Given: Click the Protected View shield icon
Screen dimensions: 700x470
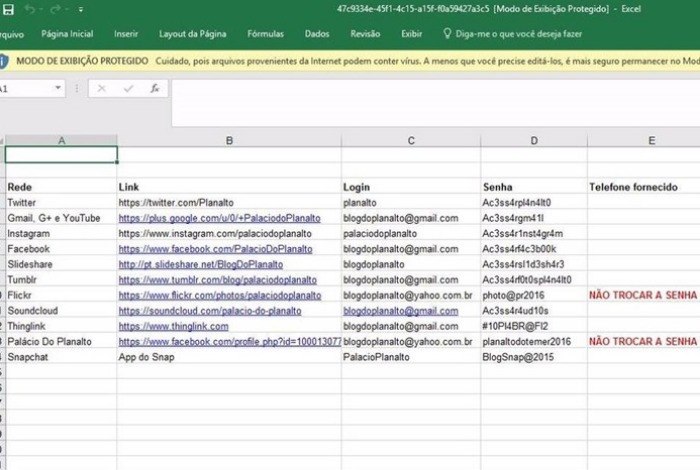Looking at the screenshot, I should click(5, 60).
